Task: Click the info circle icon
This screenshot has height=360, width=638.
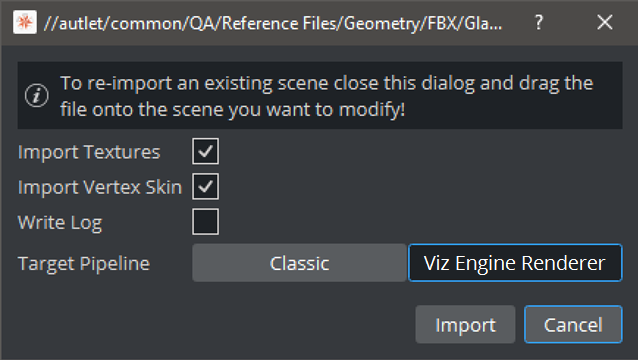Action: tap(37, 96)
